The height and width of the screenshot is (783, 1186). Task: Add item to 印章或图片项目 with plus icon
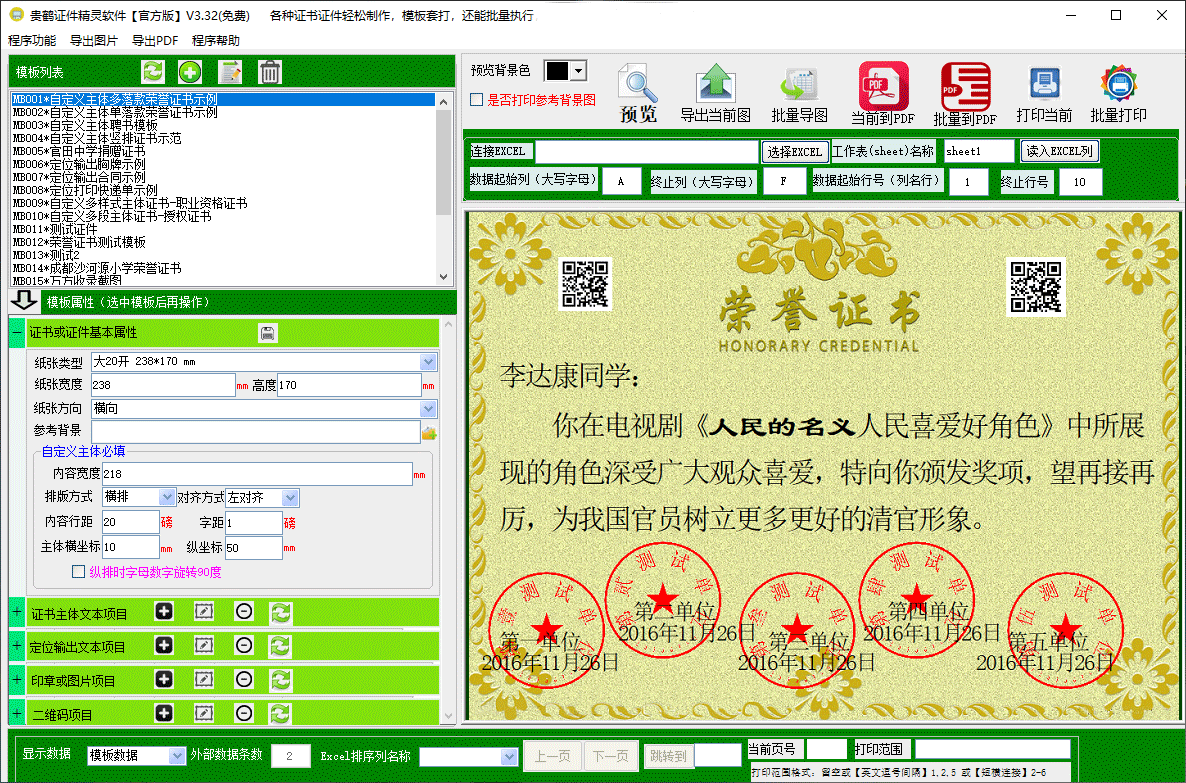tap(164, 679)
